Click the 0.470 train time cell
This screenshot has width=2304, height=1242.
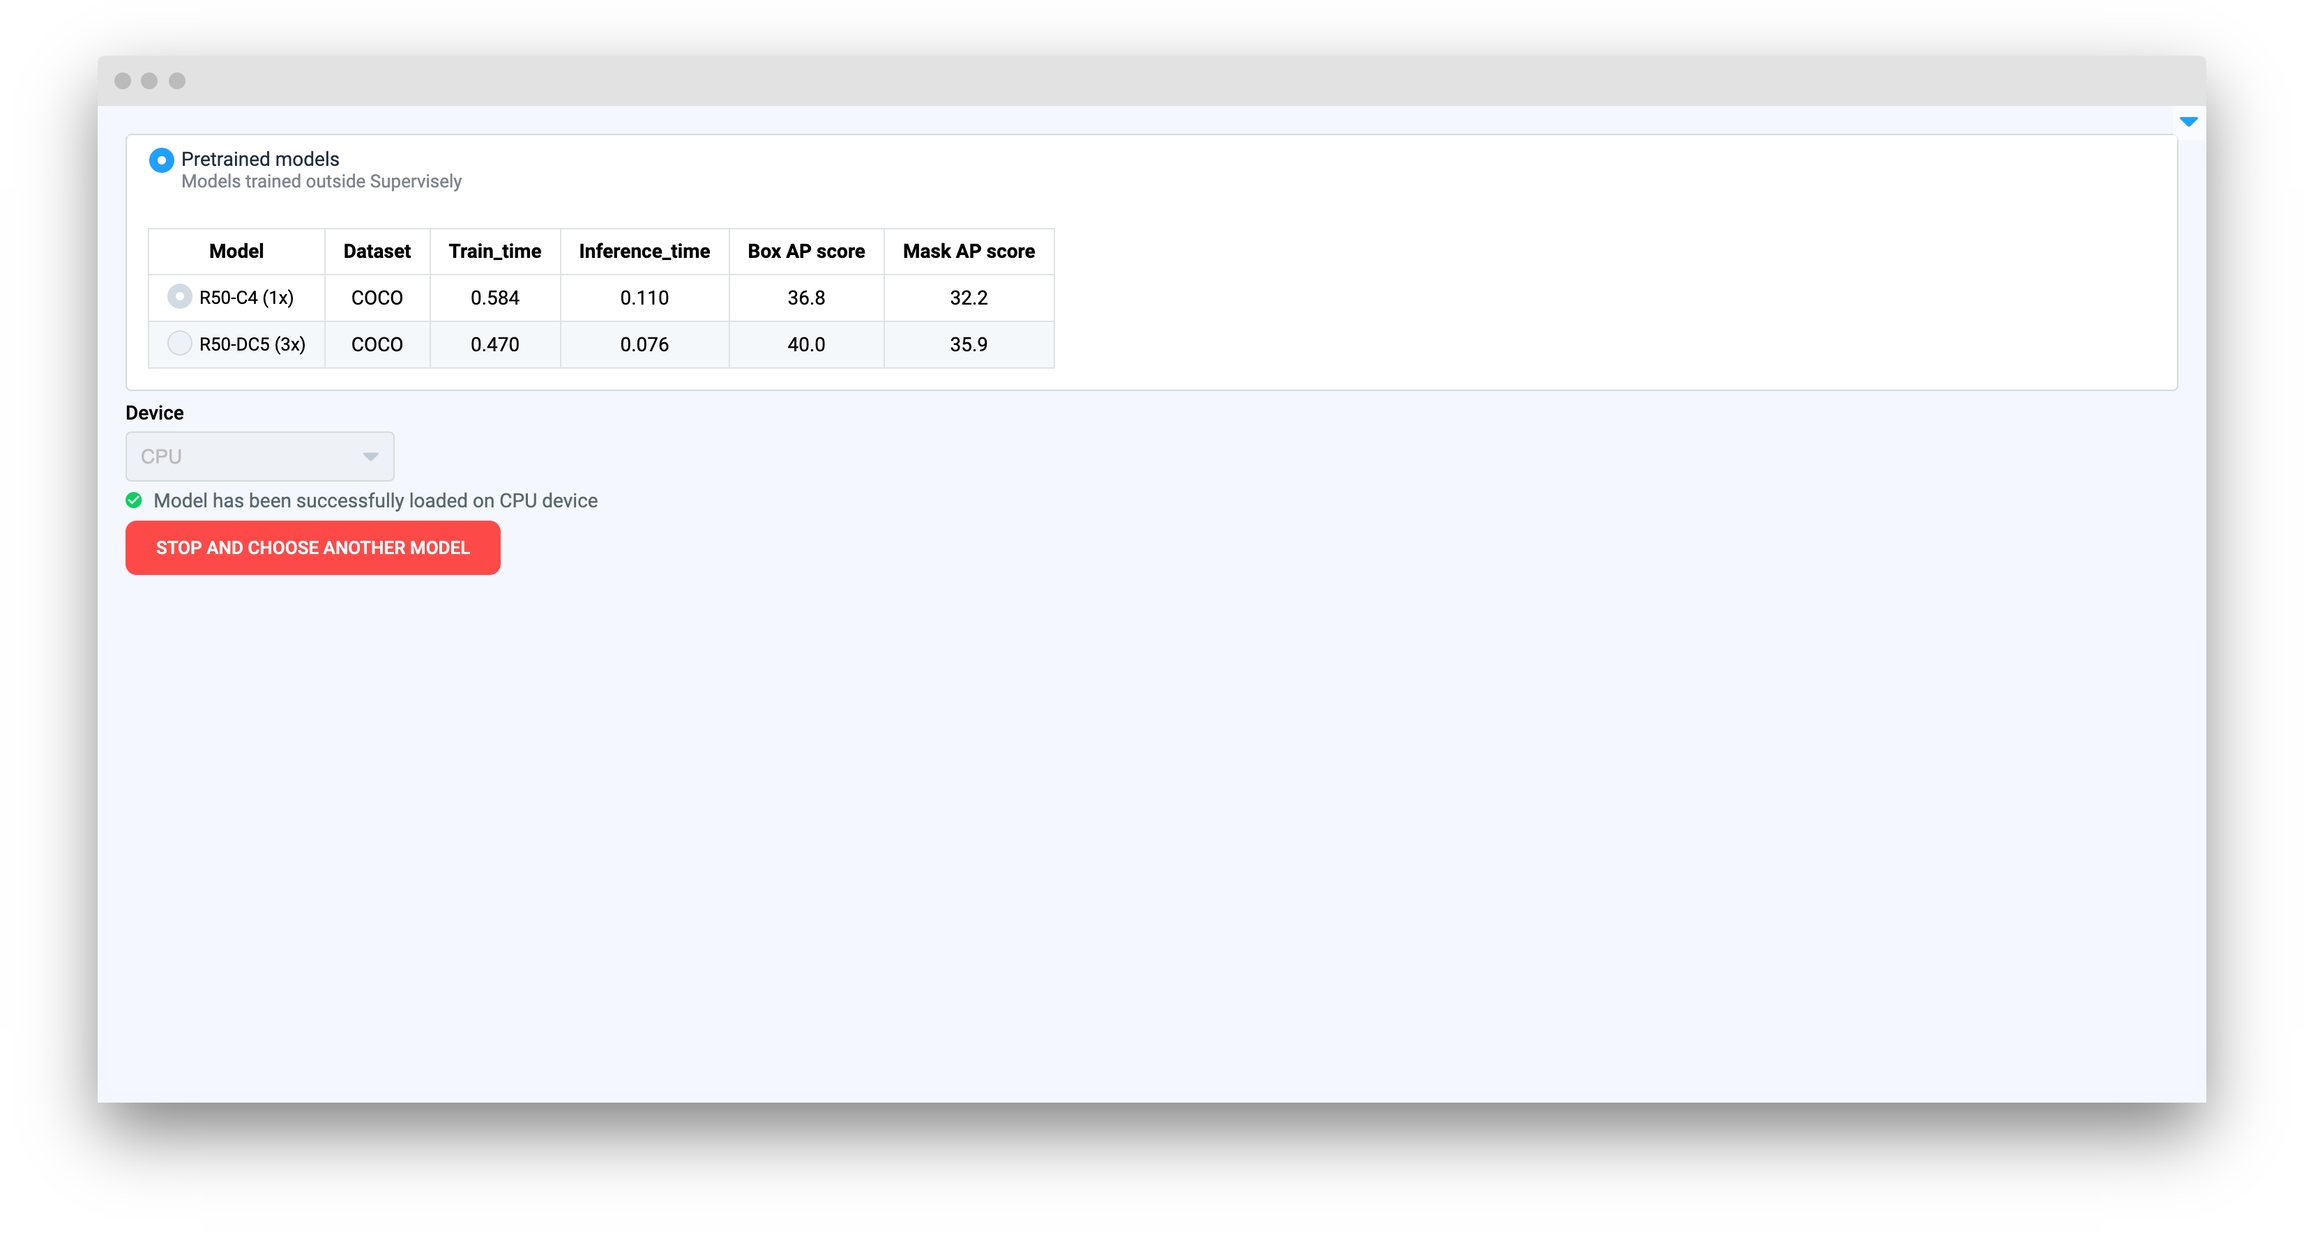tap(495, 345)
